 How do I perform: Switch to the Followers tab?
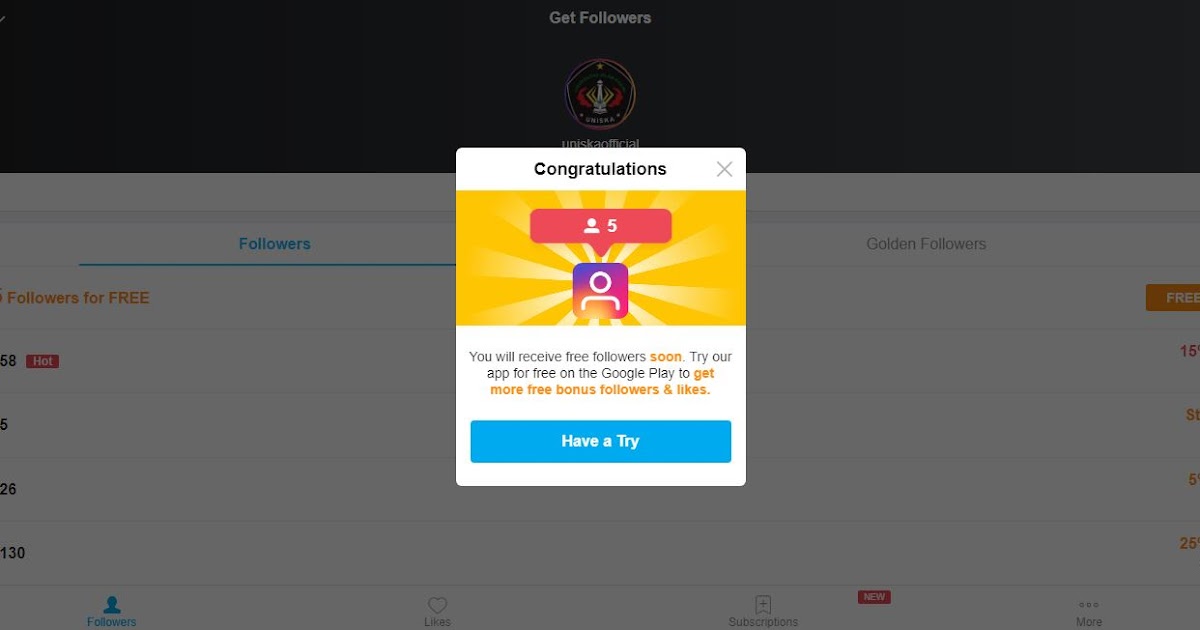click(x=274, y=244)
